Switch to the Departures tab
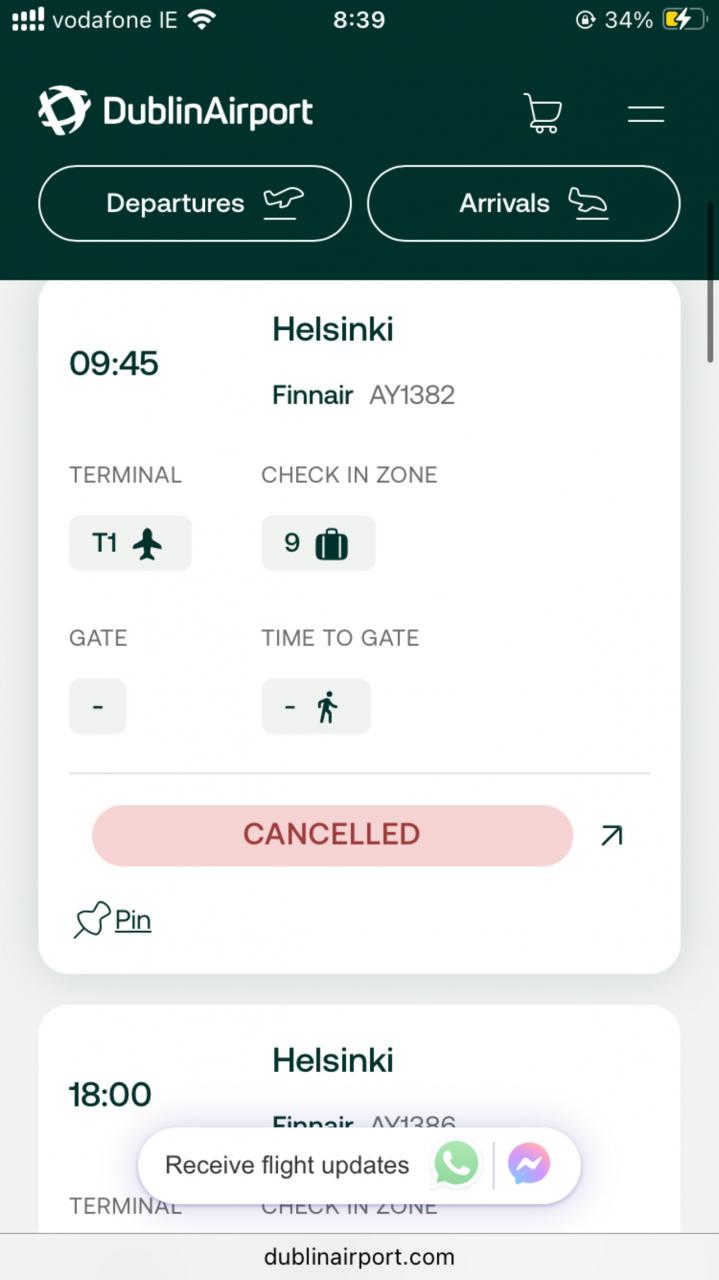Image resolution: width=719 pixels, height=1280 pixels. 195,203
